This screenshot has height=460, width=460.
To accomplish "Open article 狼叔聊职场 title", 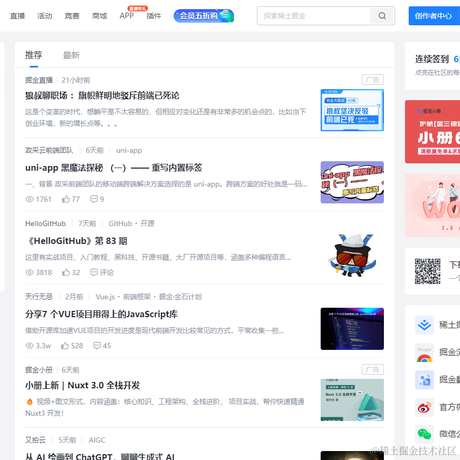I will (x=102, y=96).
